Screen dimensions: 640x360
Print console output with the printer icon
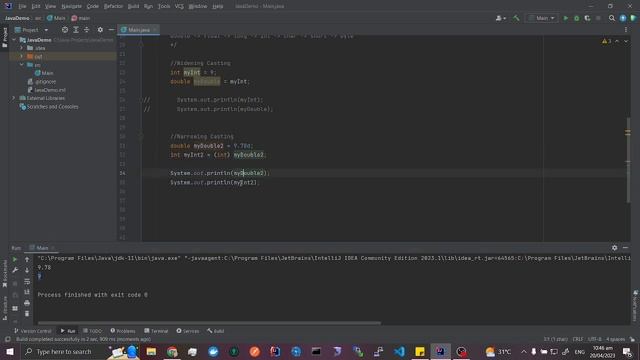click(27, 303)
